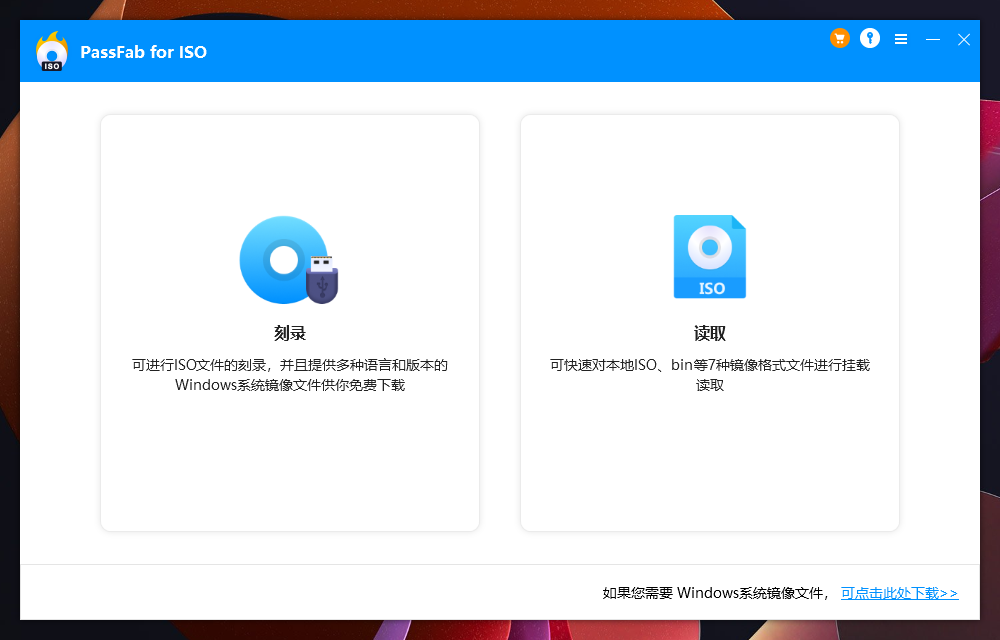Viewport: 1000px width, 640px height.
Task: Click the disc and USB burn icon
Action: (x=288, y=260)
